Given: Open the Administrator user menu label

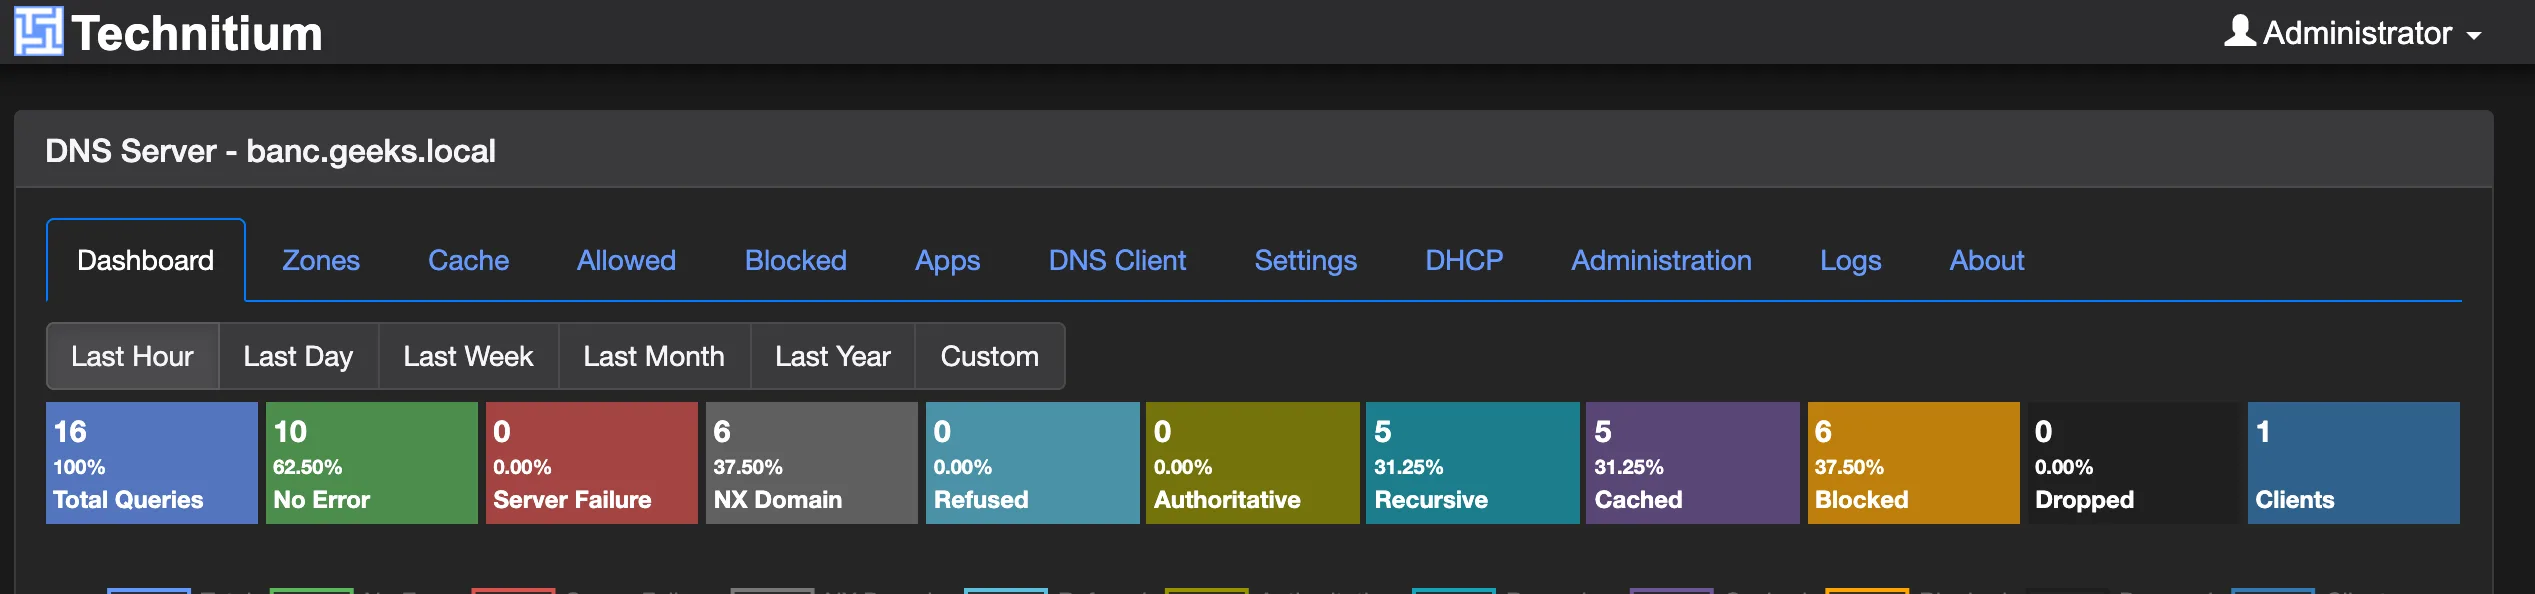Looking at the screenshot, I should coord(2357,33).
